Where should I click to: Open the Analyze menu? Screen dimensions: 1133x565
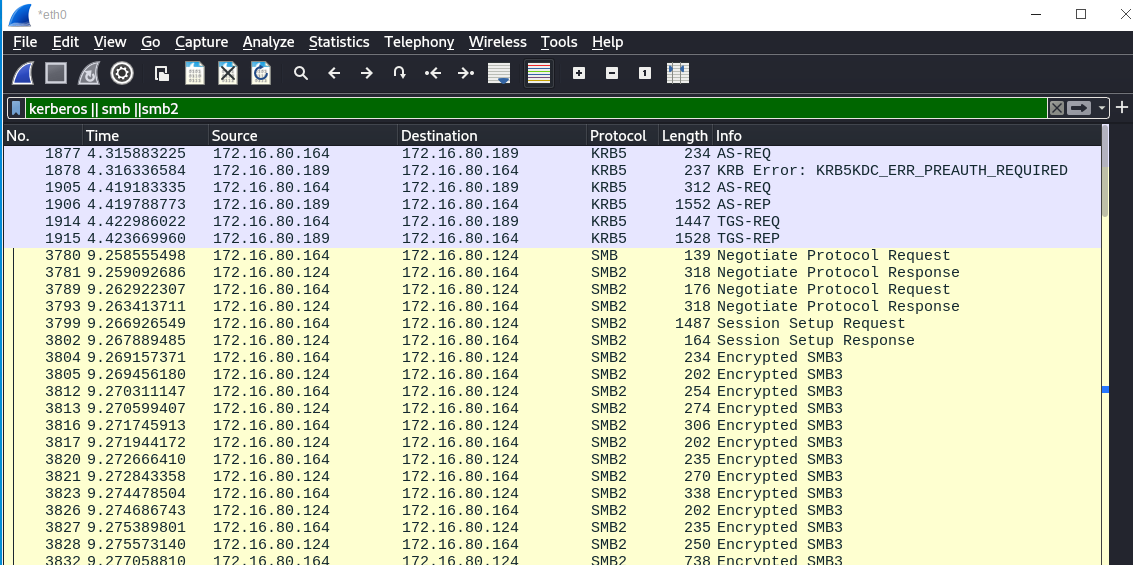point(268,42)
